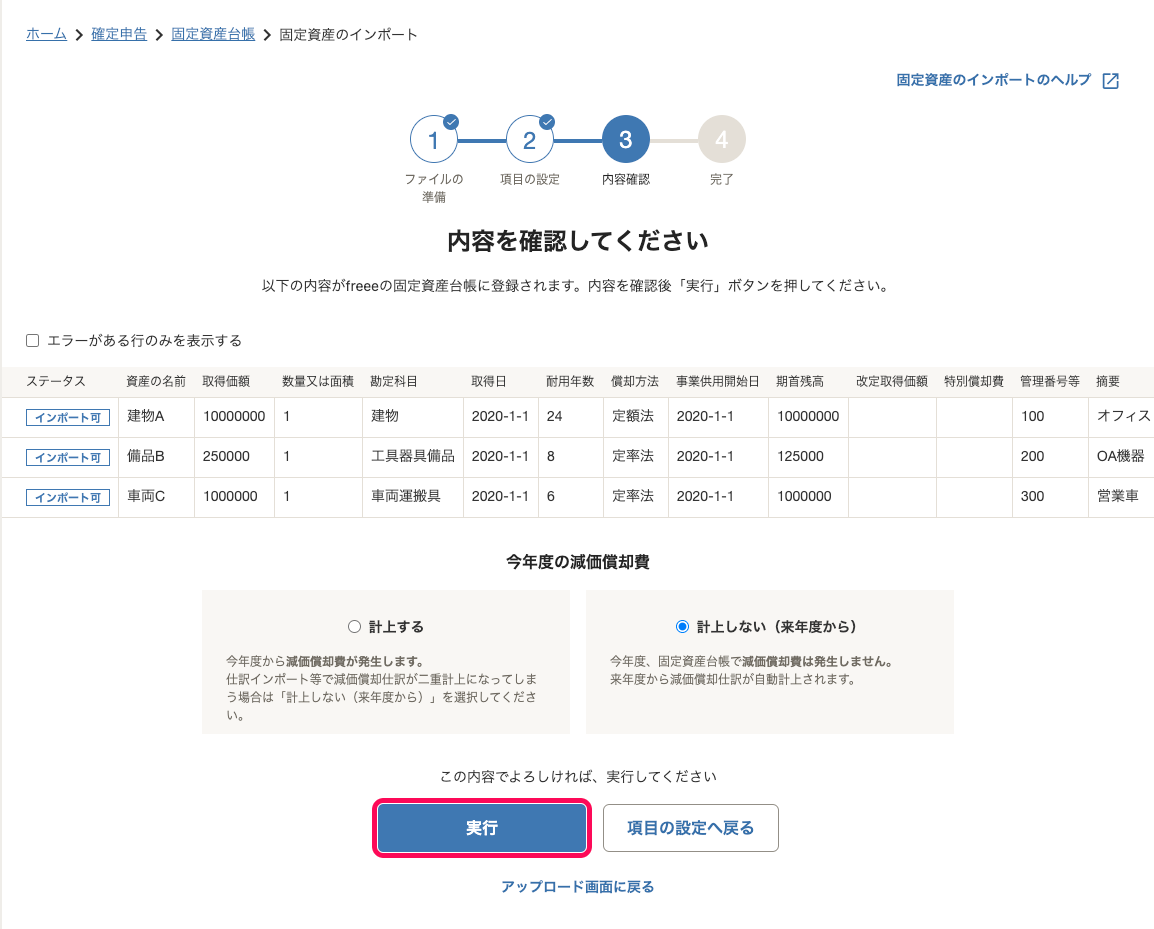Go to ホーム breadcrumb link
The height and width of the screenshot is (929, 1154).
point(46,34)
